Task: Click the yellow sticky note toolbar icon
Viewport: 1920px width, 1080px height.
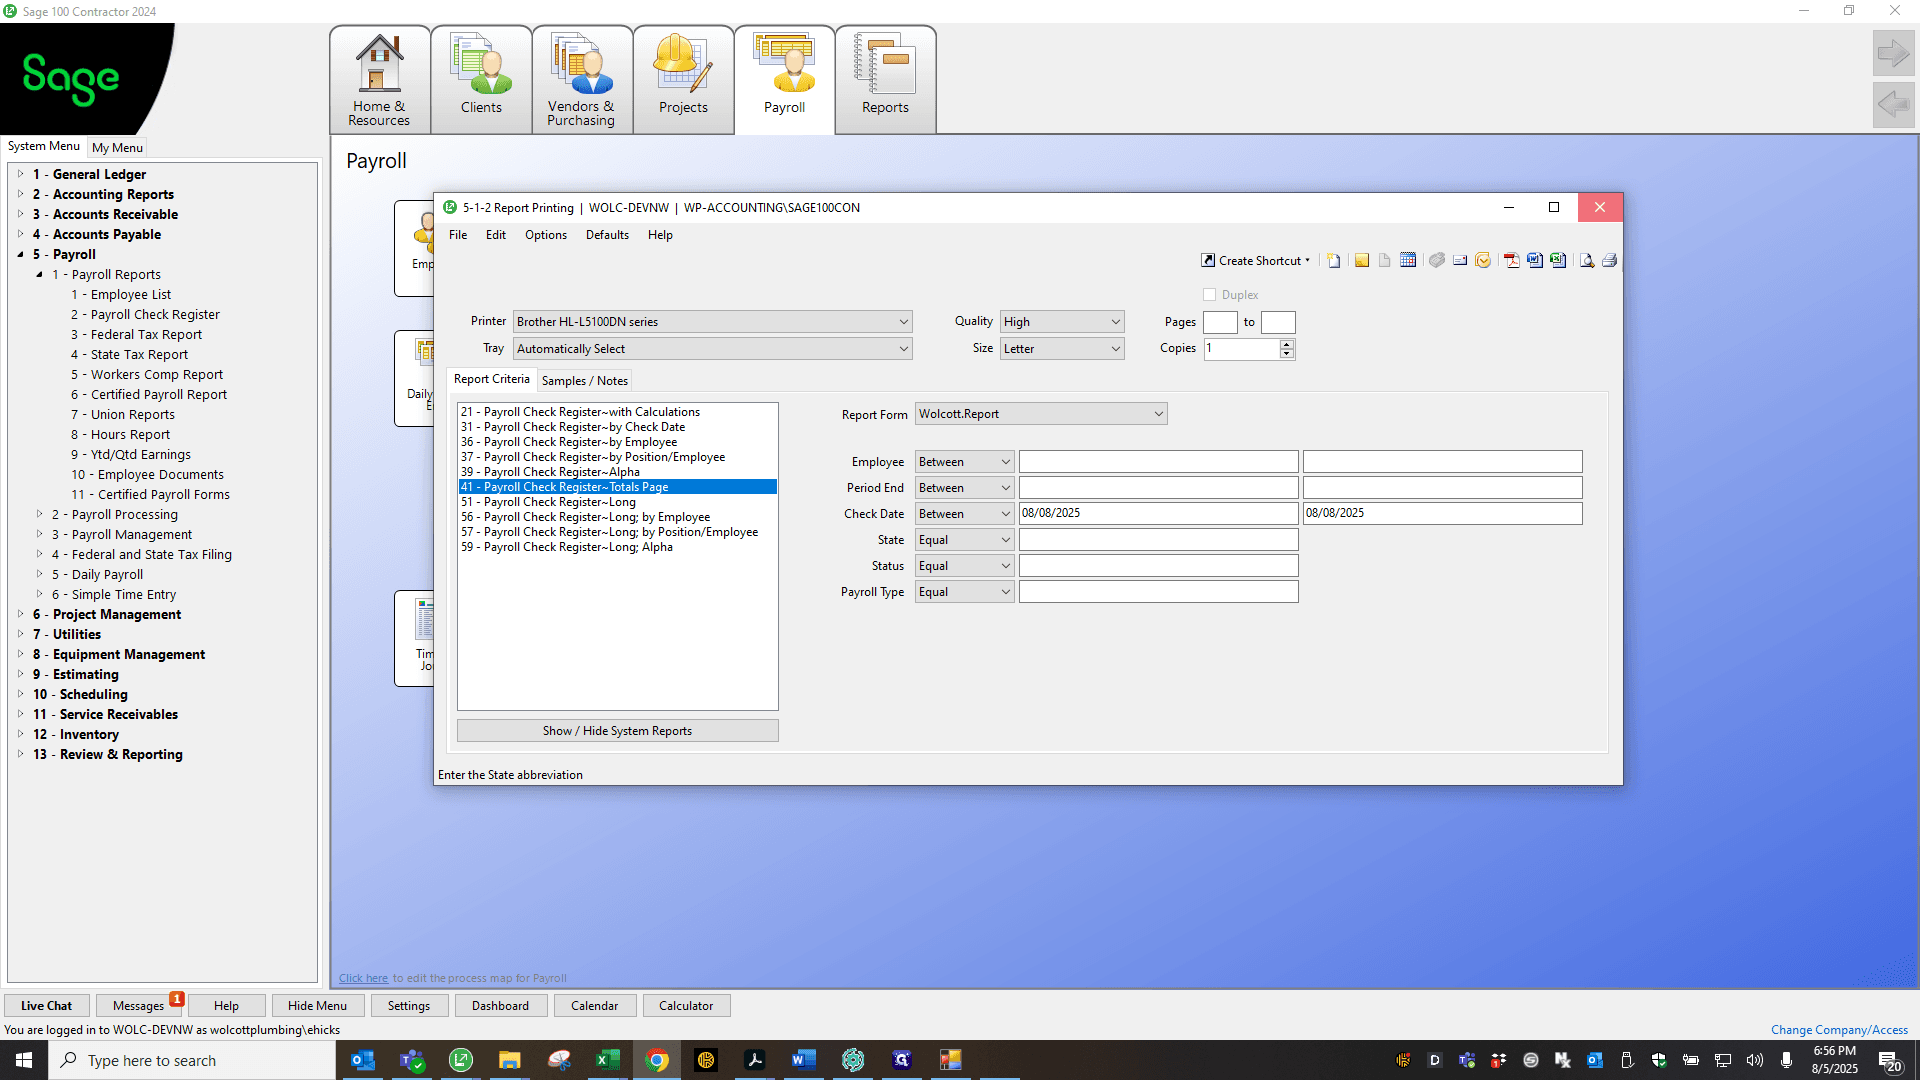Action: click(1362, 261)
